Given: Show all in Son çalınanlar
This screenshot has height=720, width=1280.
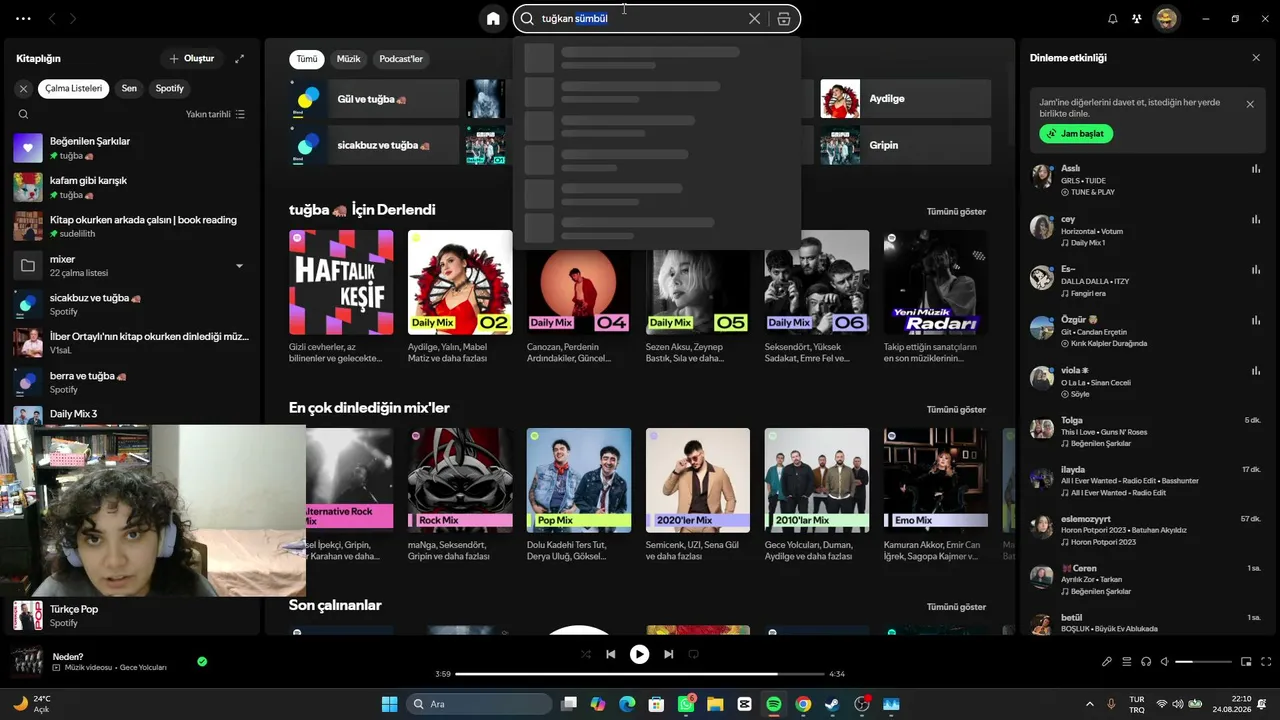Looking at the screenshot, I should (x=956, y=607).
